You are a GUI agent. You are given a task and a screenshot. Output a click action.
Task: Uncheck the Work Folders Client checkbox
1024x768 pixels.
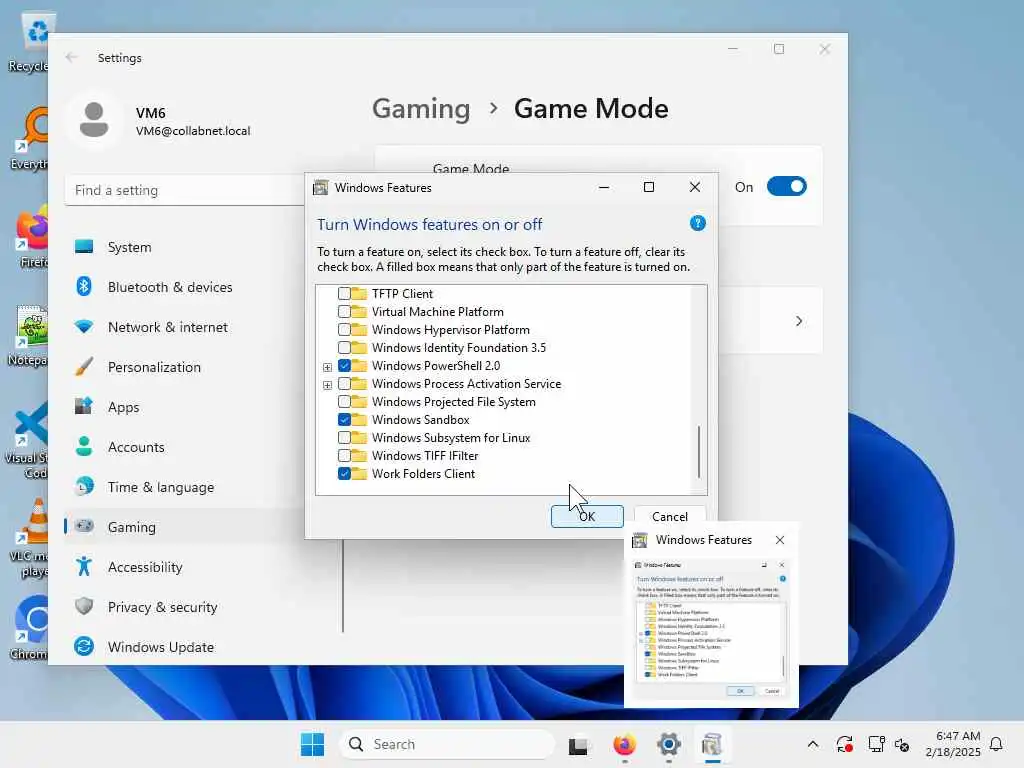[344, 473]
